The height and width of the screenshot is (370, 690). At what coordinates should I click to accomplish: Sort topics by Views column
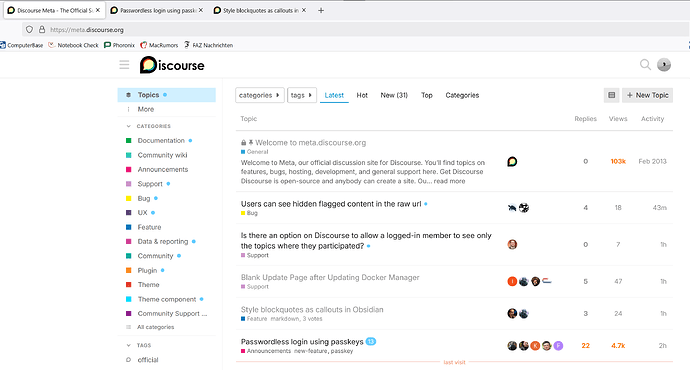tap(618, 119)
